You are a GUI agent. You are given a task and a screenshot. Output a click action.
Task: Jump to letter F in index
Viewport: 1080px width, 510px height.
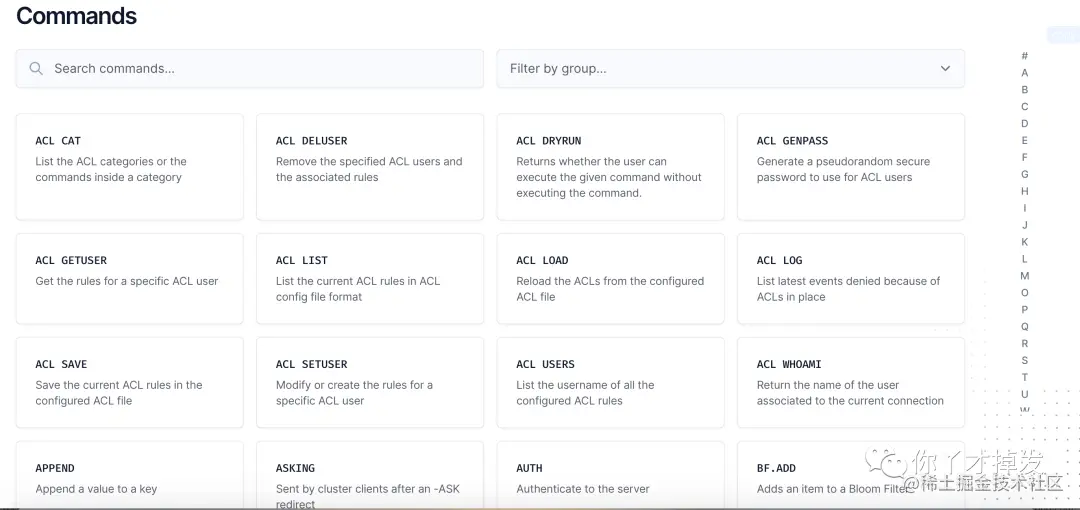coord(1025,157)
